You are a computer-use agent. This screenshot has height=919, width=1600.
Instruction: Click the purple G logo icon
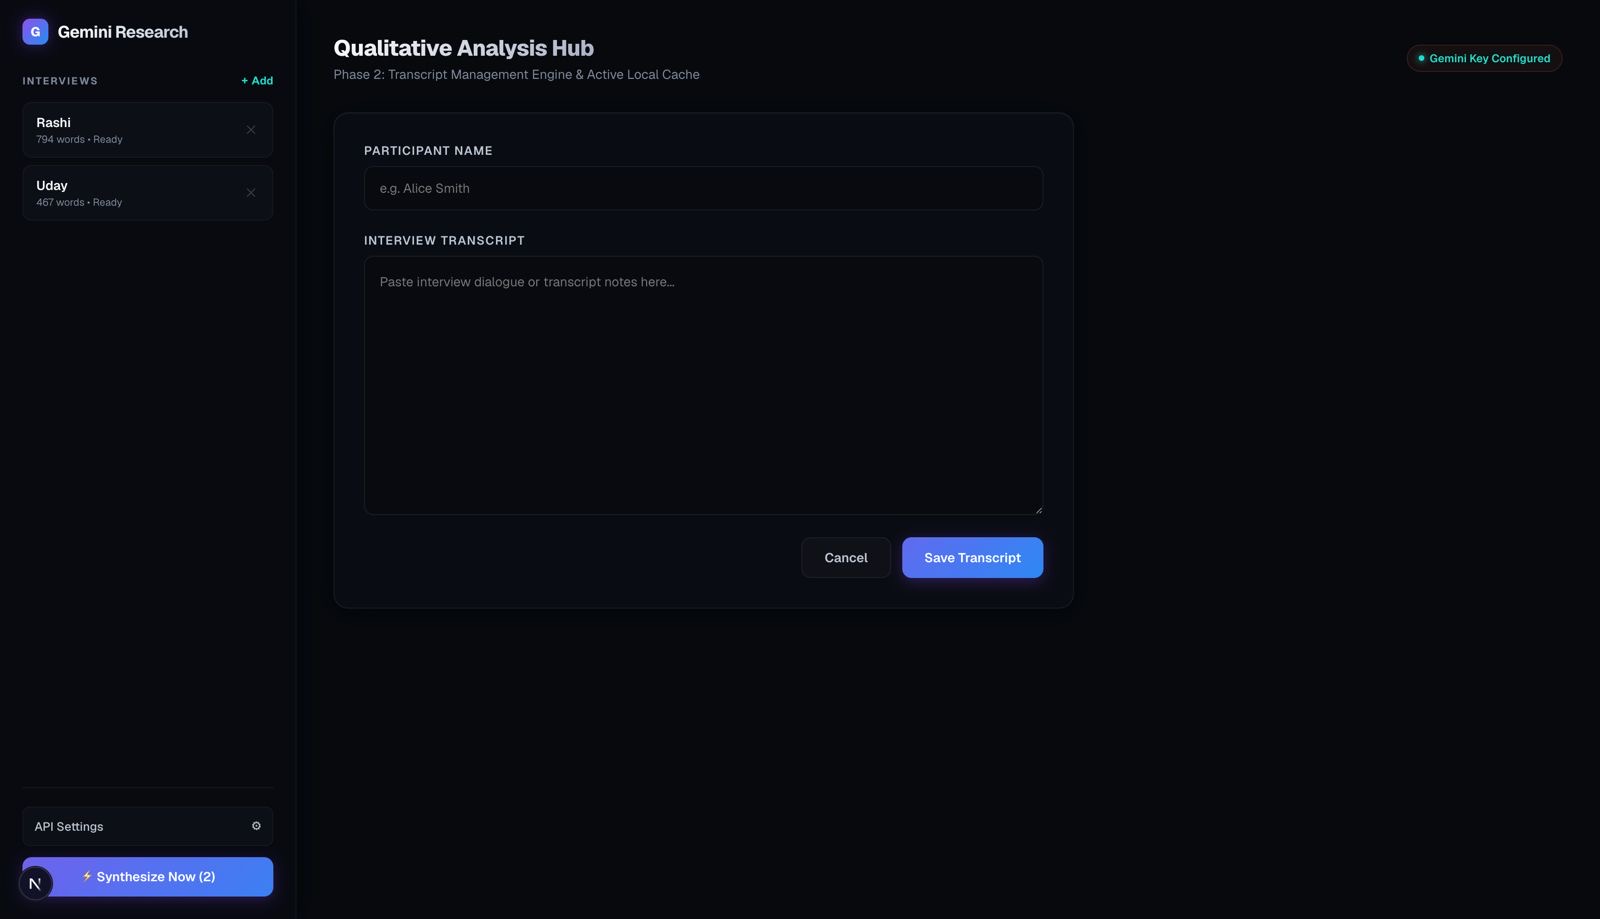[35, 32]
